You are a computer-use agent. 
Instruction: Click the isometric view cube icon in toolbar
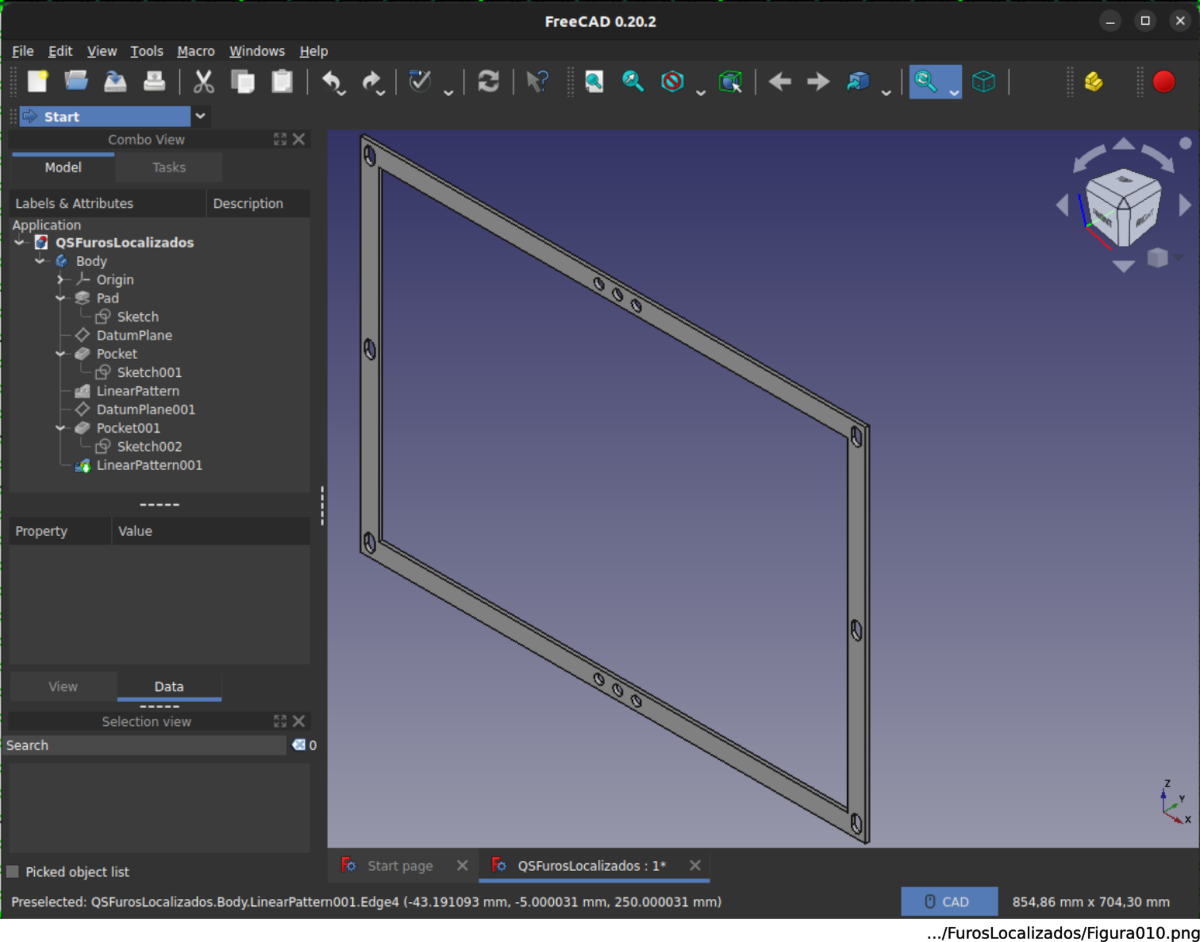[984, 82]
